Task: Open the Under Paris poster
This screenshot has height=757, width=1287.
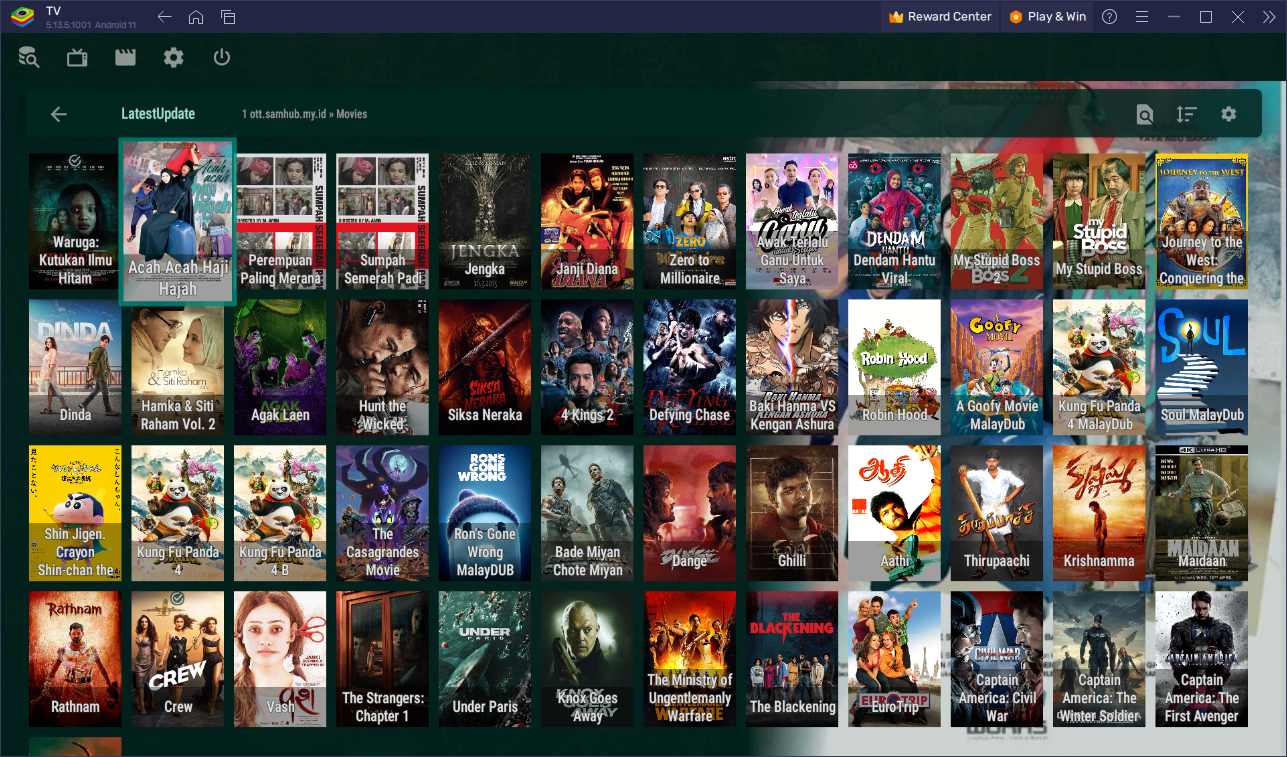Action: 485,659
